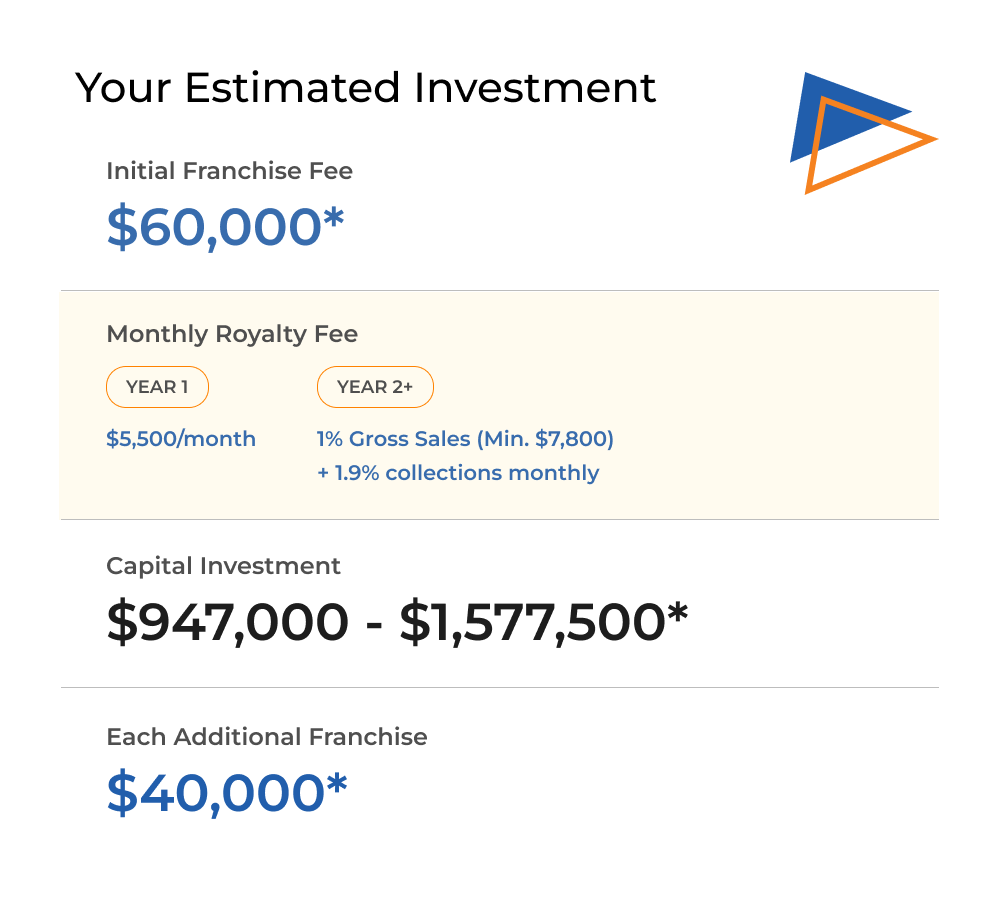Click the Monthly Royalty Fee label
The height and width of the screenshot is (915, 1000).
(232, 334)
